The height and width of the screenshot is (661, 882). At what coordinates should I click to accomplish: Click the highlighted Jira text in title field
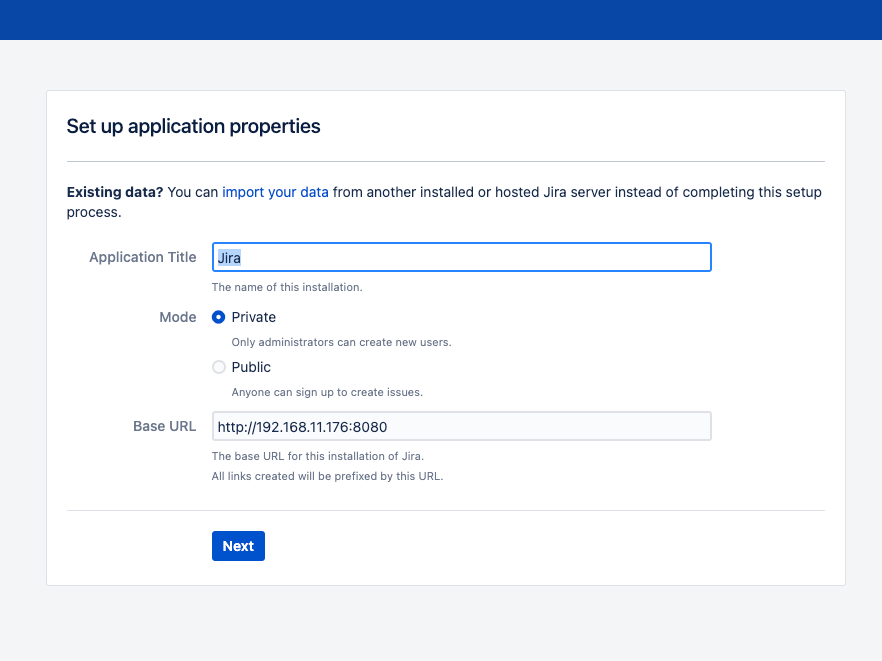(229, 258)
